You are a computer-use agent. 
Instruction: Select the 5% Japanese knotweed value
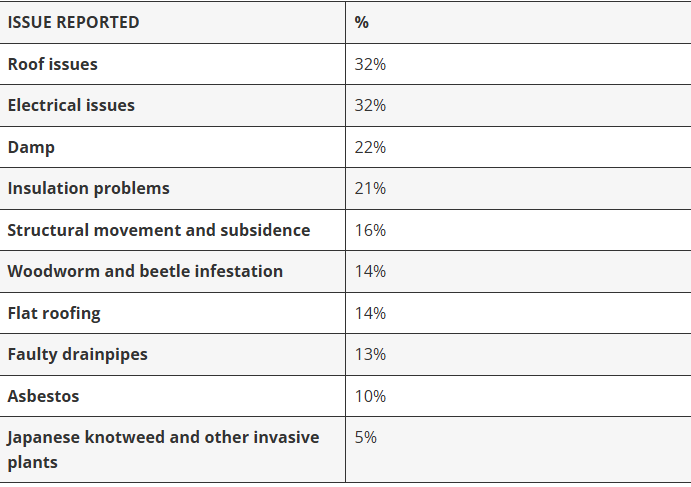coord(366,438)
